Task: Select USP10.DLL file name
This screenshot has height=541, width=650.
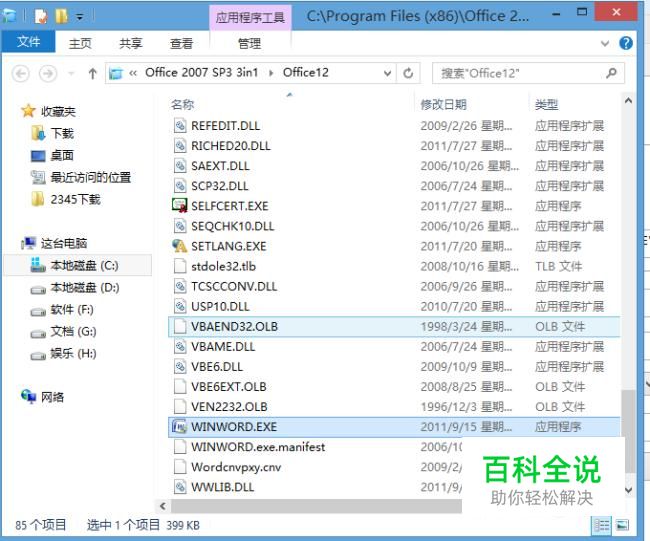Action: click(220, 306)
